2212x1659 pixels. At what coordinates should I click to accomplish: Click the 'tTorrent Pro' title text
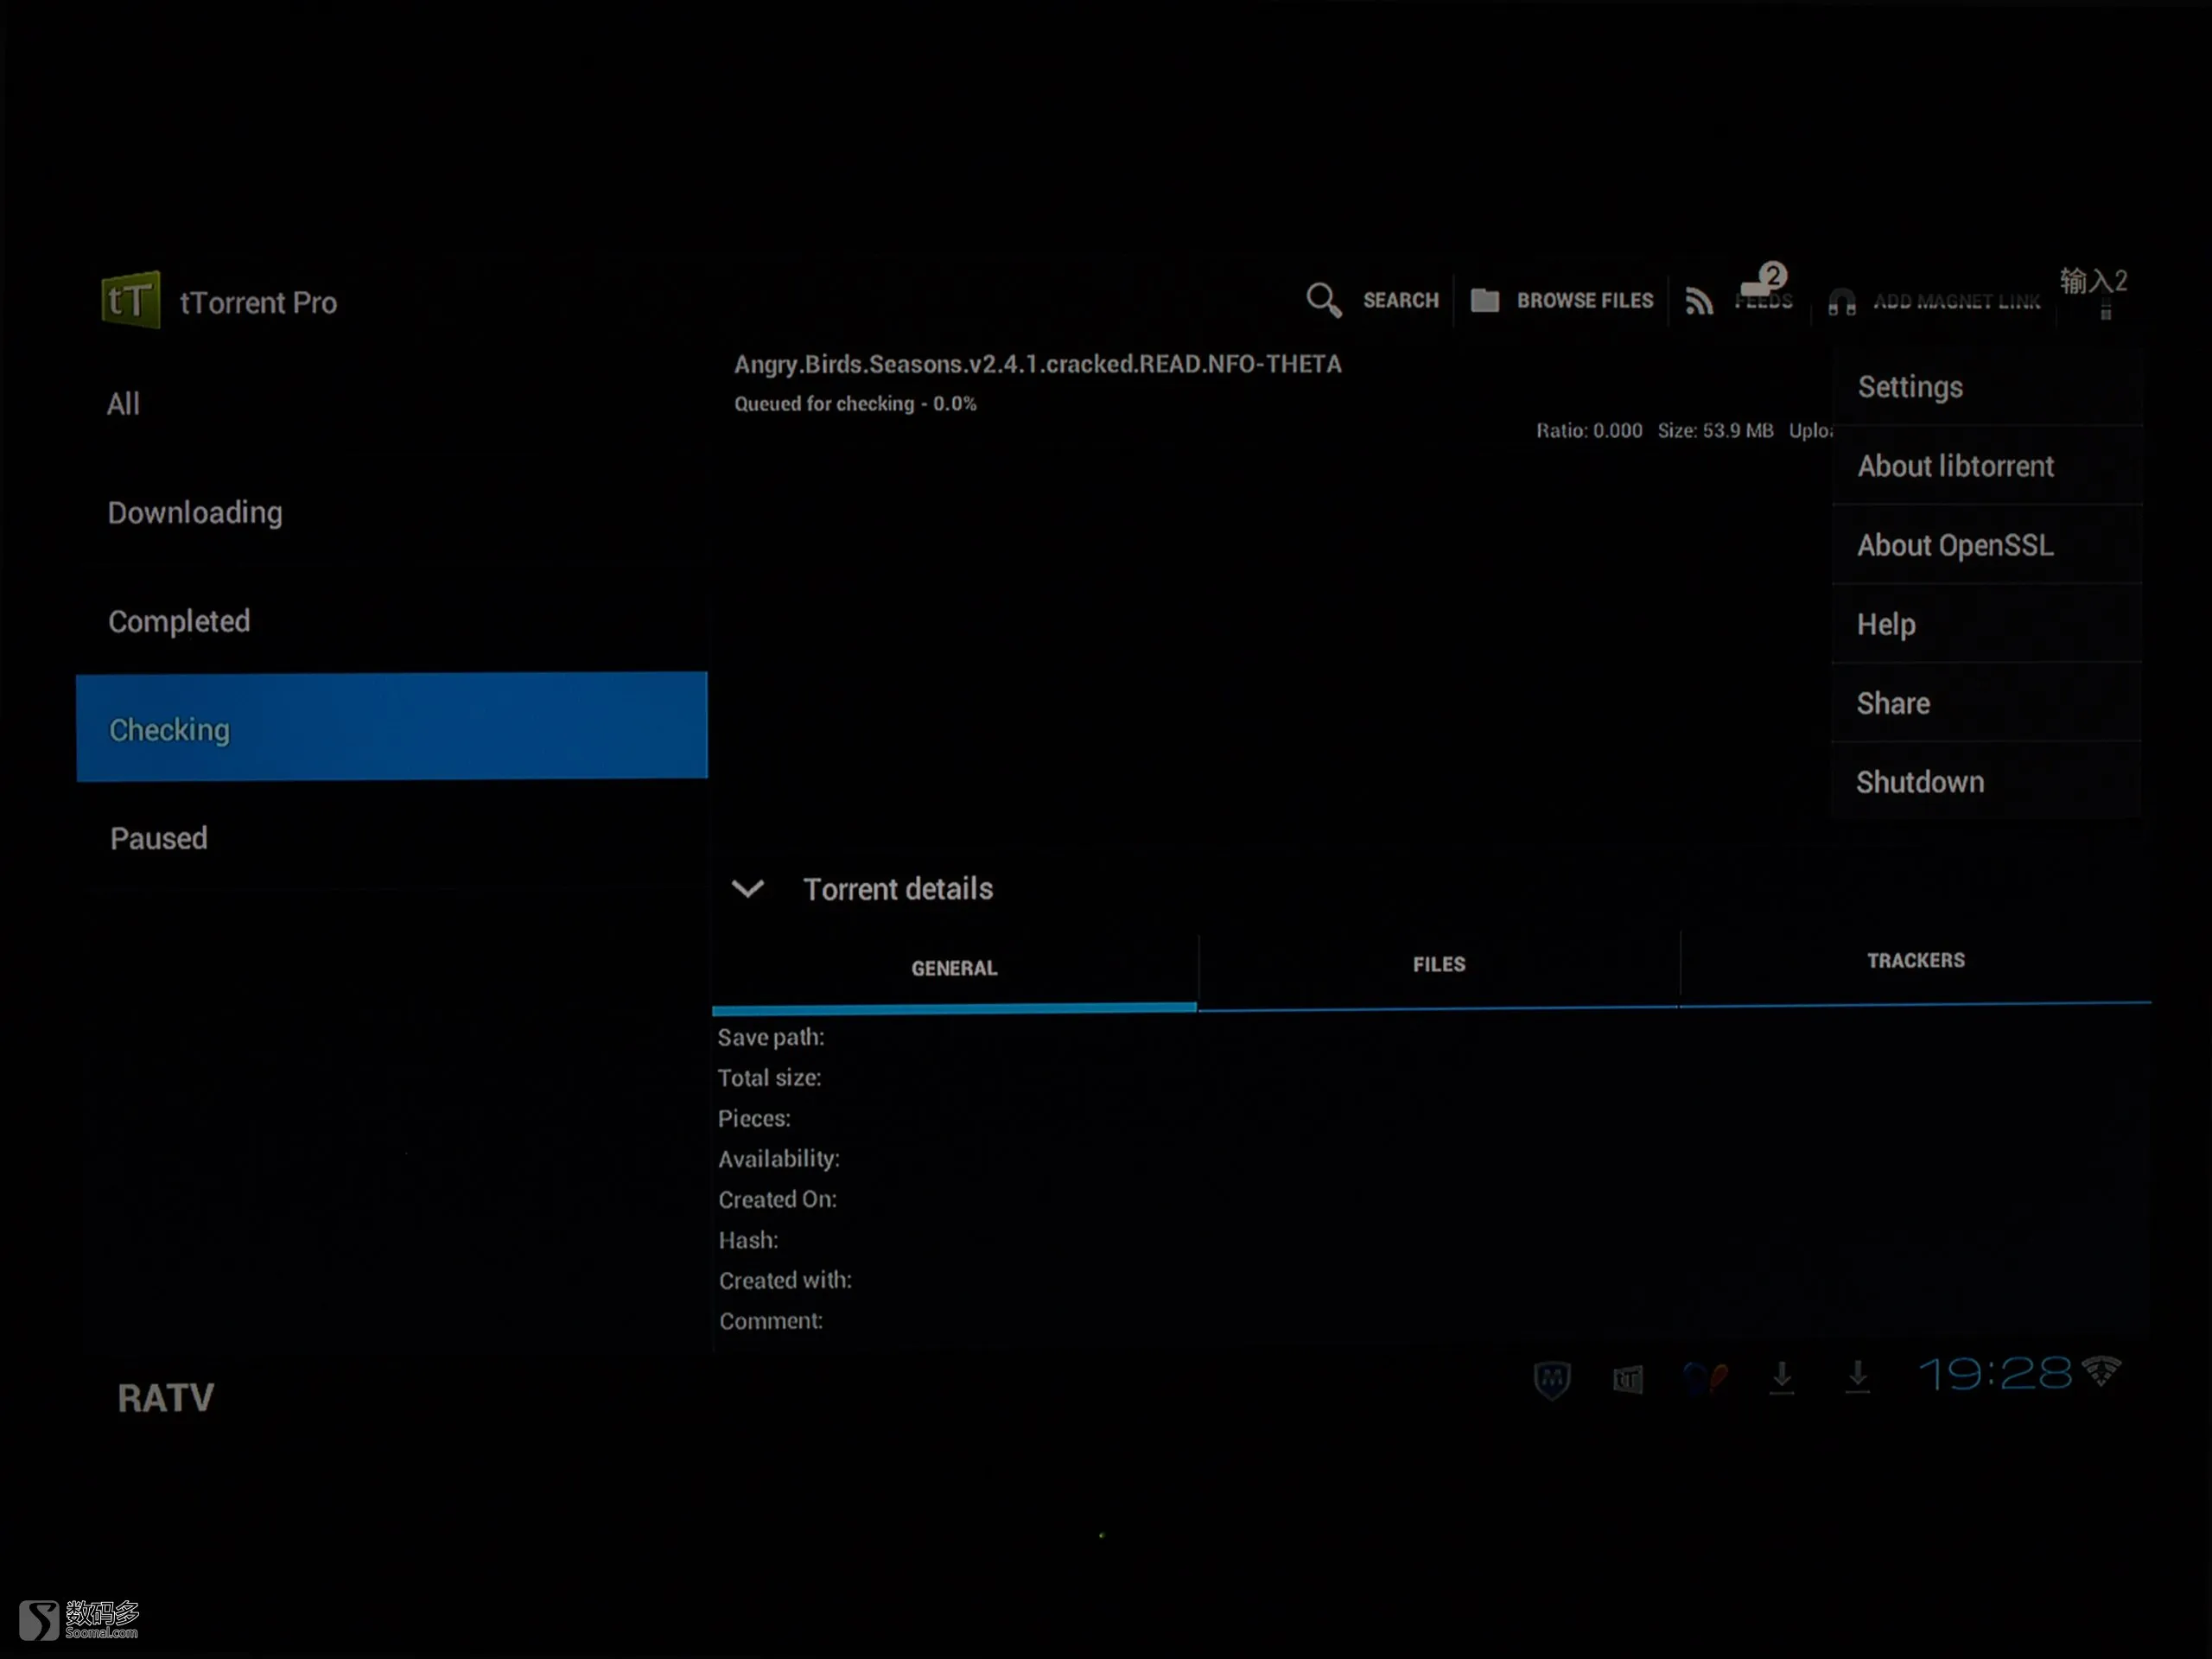click(x=258, y=303)
